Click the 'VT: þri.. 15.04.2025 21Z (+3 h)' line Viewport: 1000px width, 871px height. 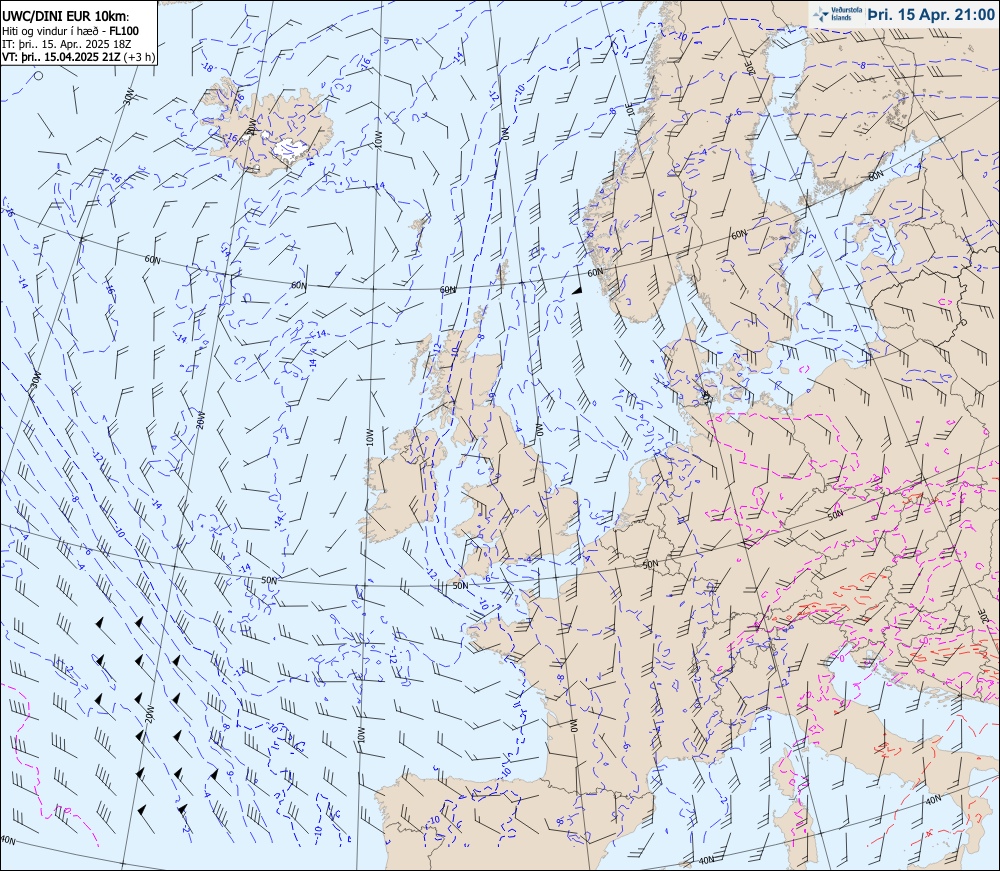pos(78,56)
